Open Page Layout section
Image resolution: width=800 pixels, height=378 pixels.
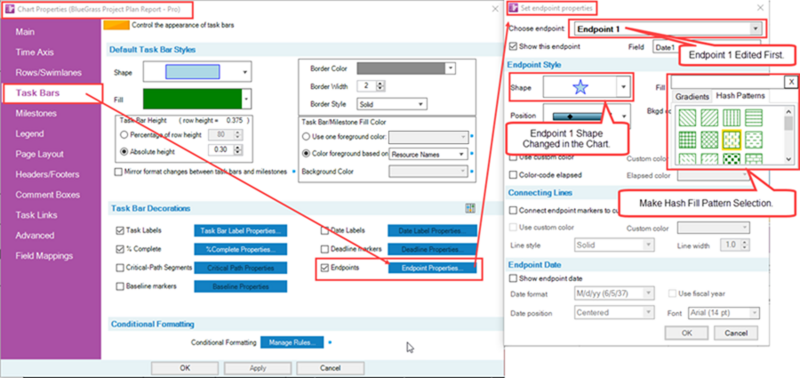39,155
